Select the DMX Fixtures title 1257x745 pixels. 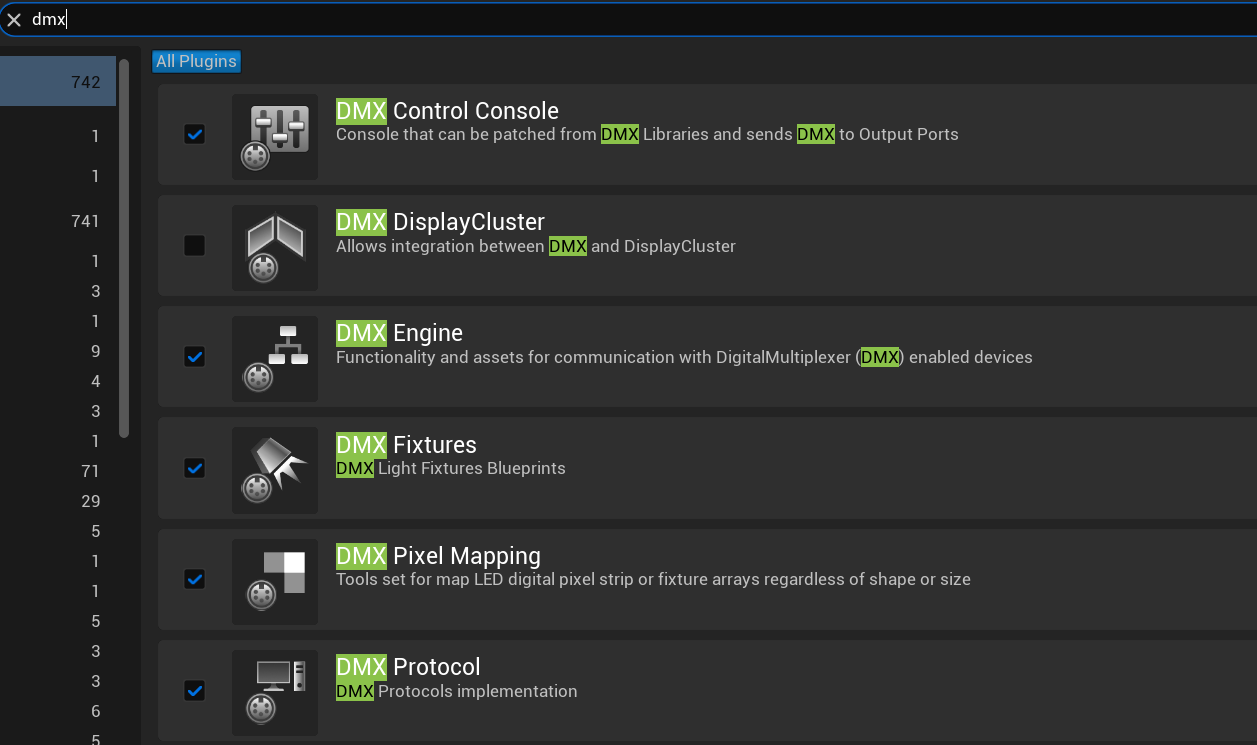(x=406, y=445)
